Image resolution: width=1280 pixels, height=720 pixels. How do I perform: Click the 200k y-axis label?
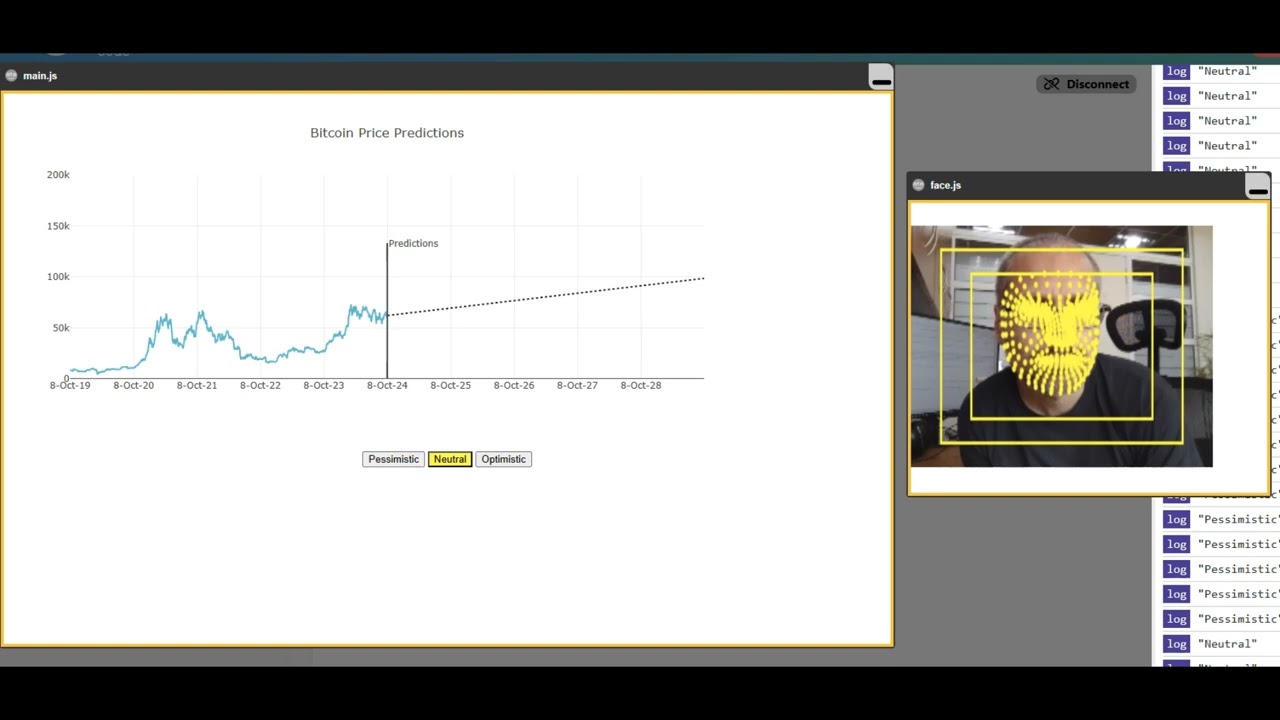click(58, 175)
